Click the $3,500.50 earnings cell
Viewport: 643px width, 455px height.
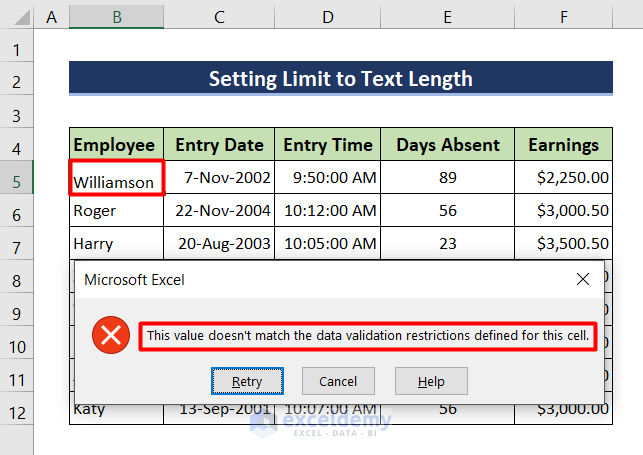(563, 244)
